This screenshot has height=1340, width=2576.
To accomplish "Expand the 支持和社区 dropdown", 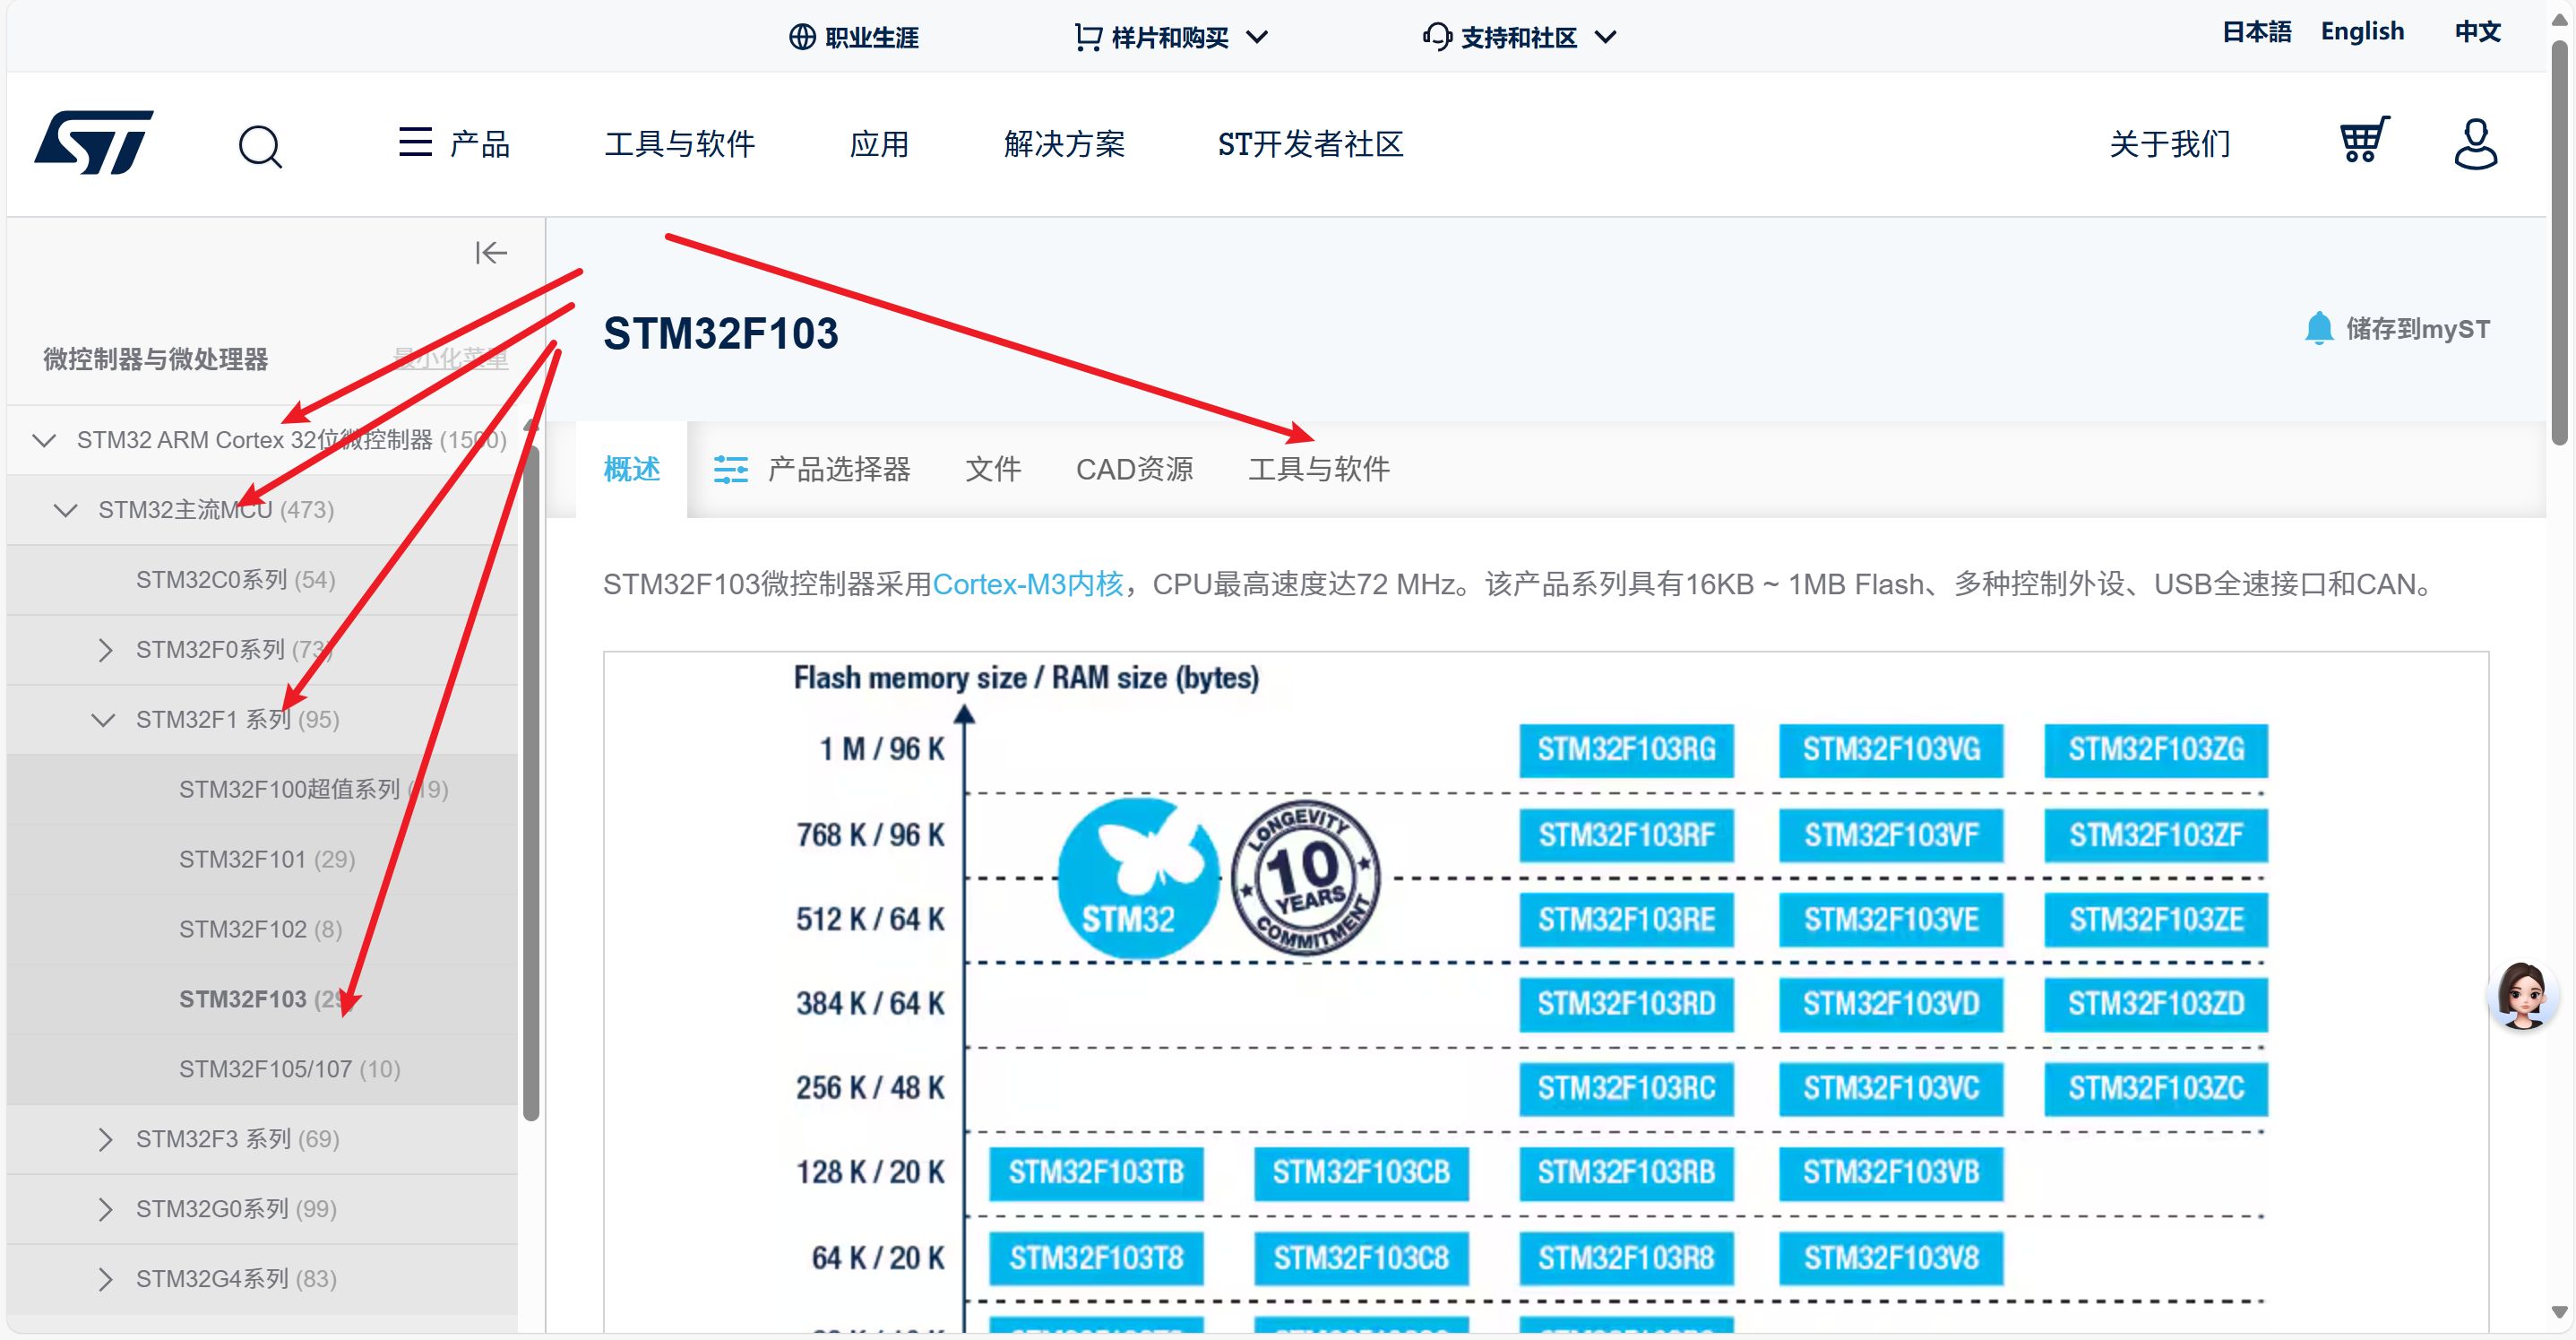I will (1606, 37).
